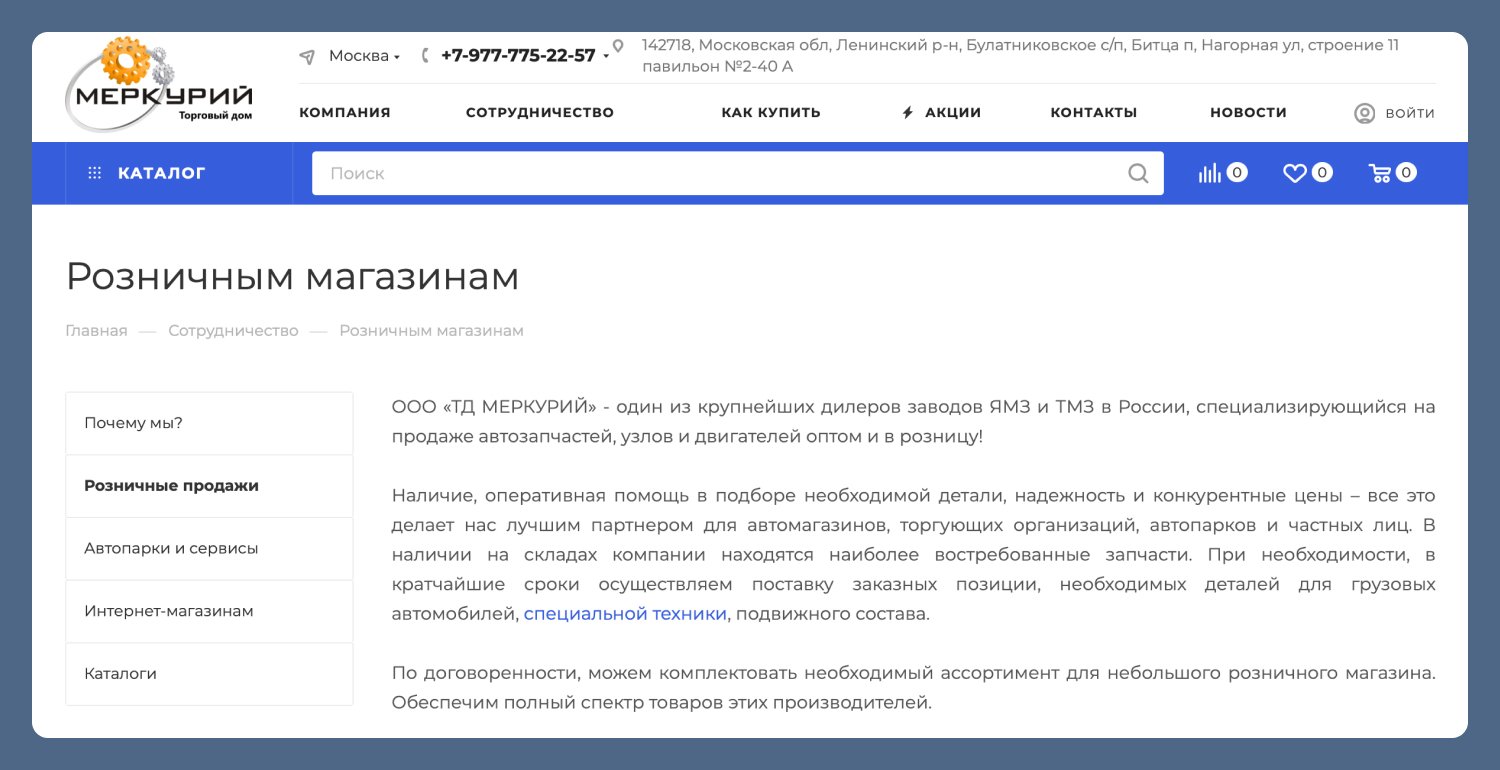
Task: Open the comparison chart icon
Action: coord(1210,173)
